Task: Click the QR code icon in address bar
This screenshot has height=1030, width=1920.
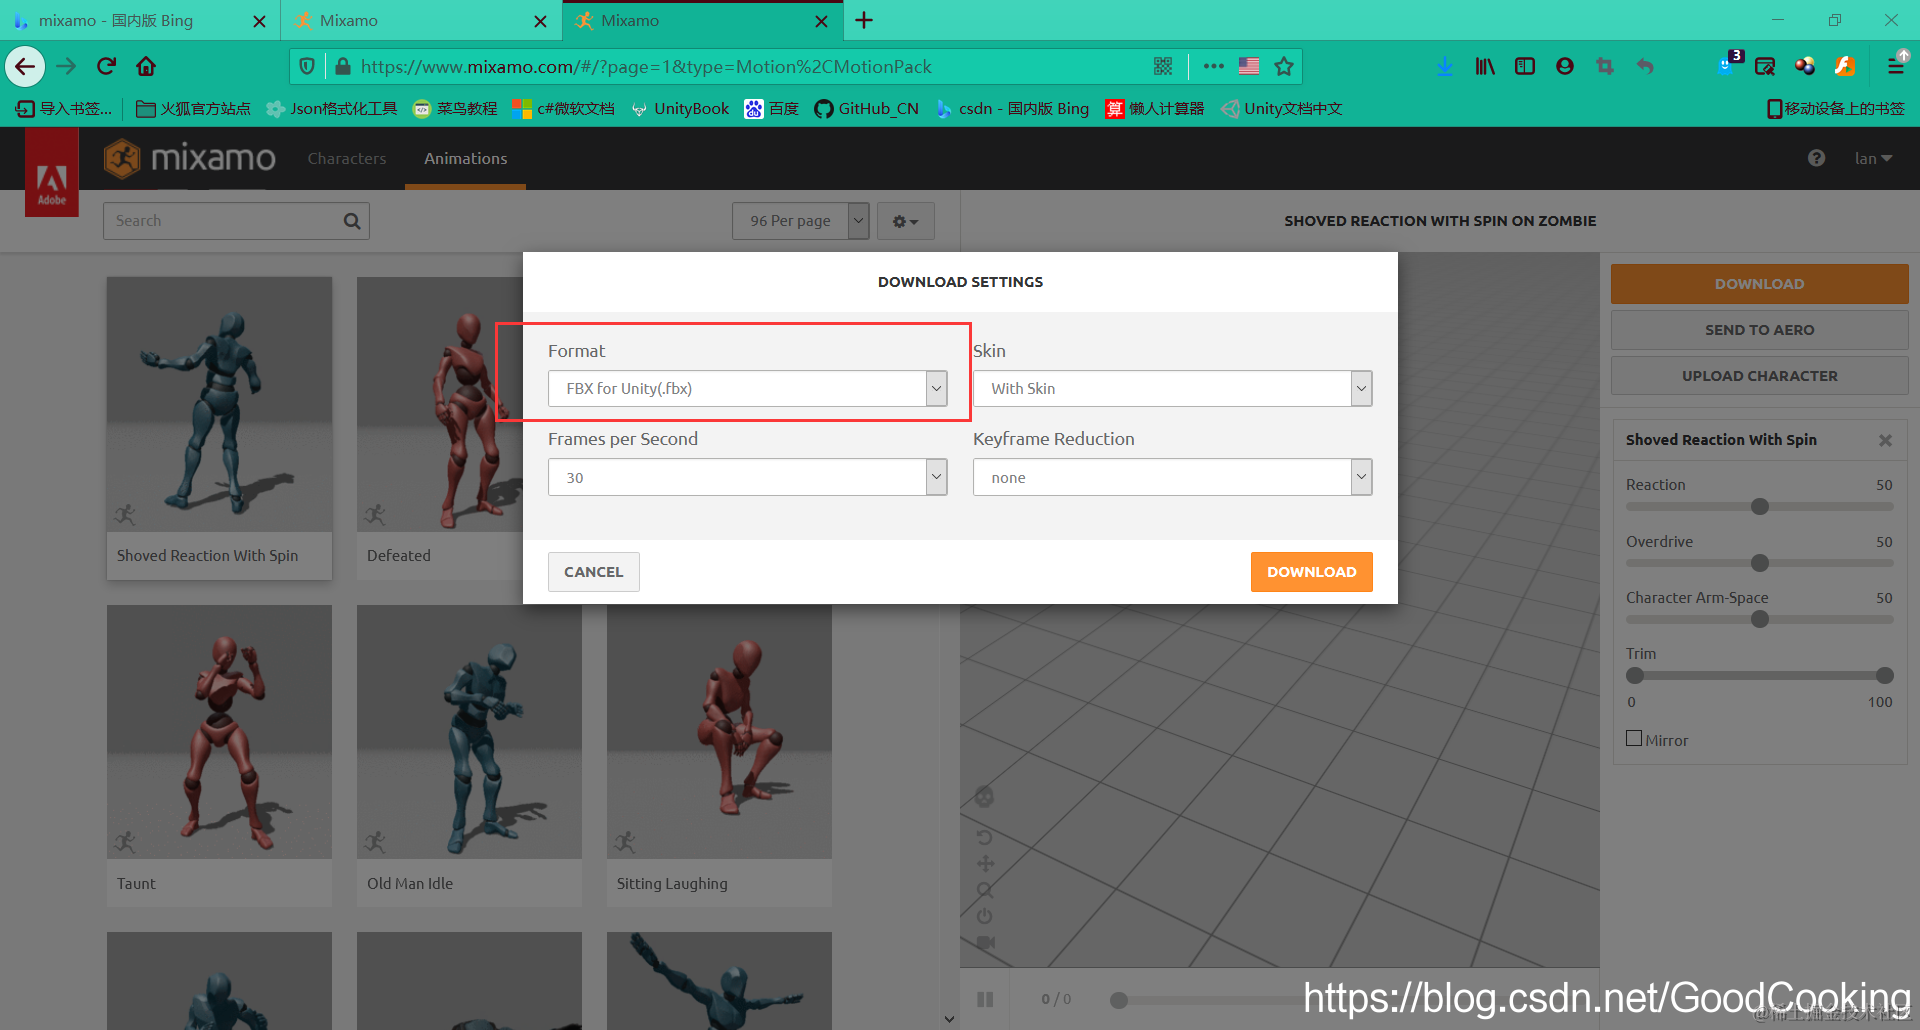Action: [1162, 67]
